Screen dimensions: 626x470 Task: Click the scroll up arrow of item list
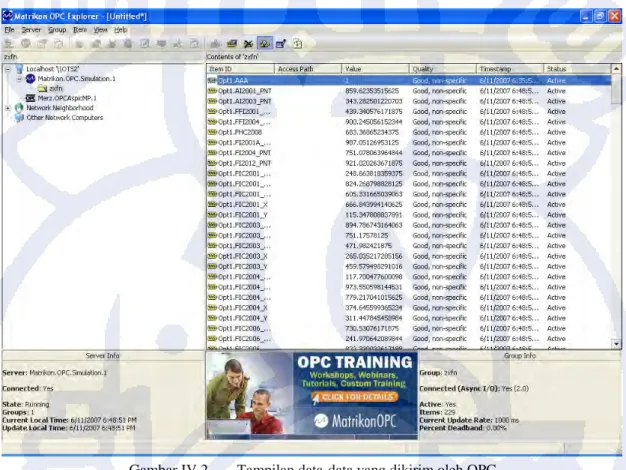(616, 69)
